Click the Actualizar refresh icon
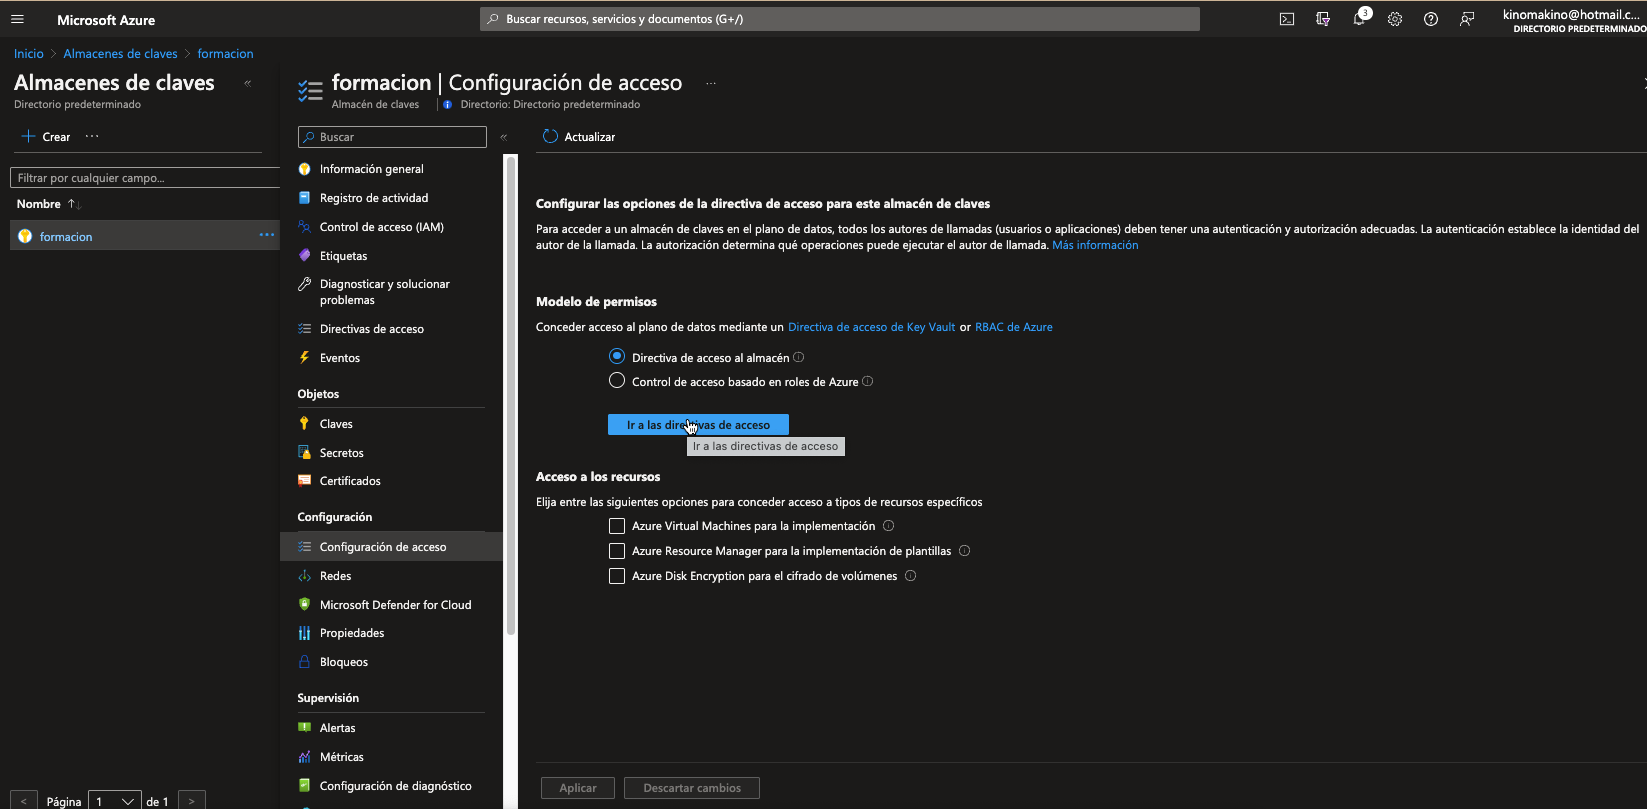Screen dimensions: 1647x809 pos(550,137)
